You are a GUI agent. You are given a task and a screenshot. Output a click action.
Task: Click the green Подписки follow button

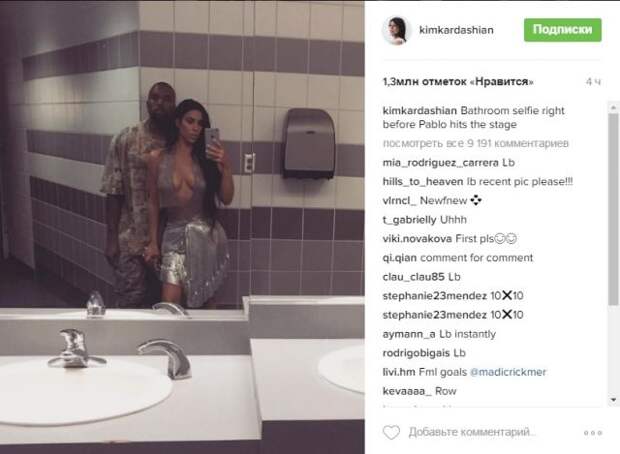tap(563, 30)
